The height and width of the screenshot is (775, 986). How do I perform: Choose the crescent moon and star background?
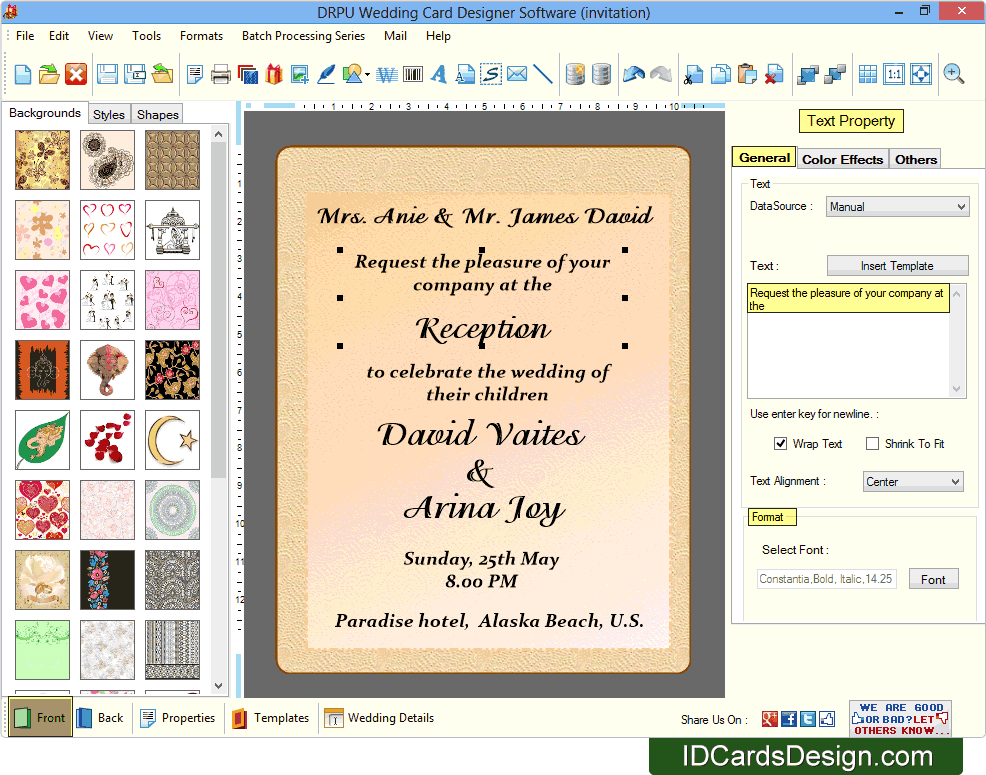click(172, 440)
